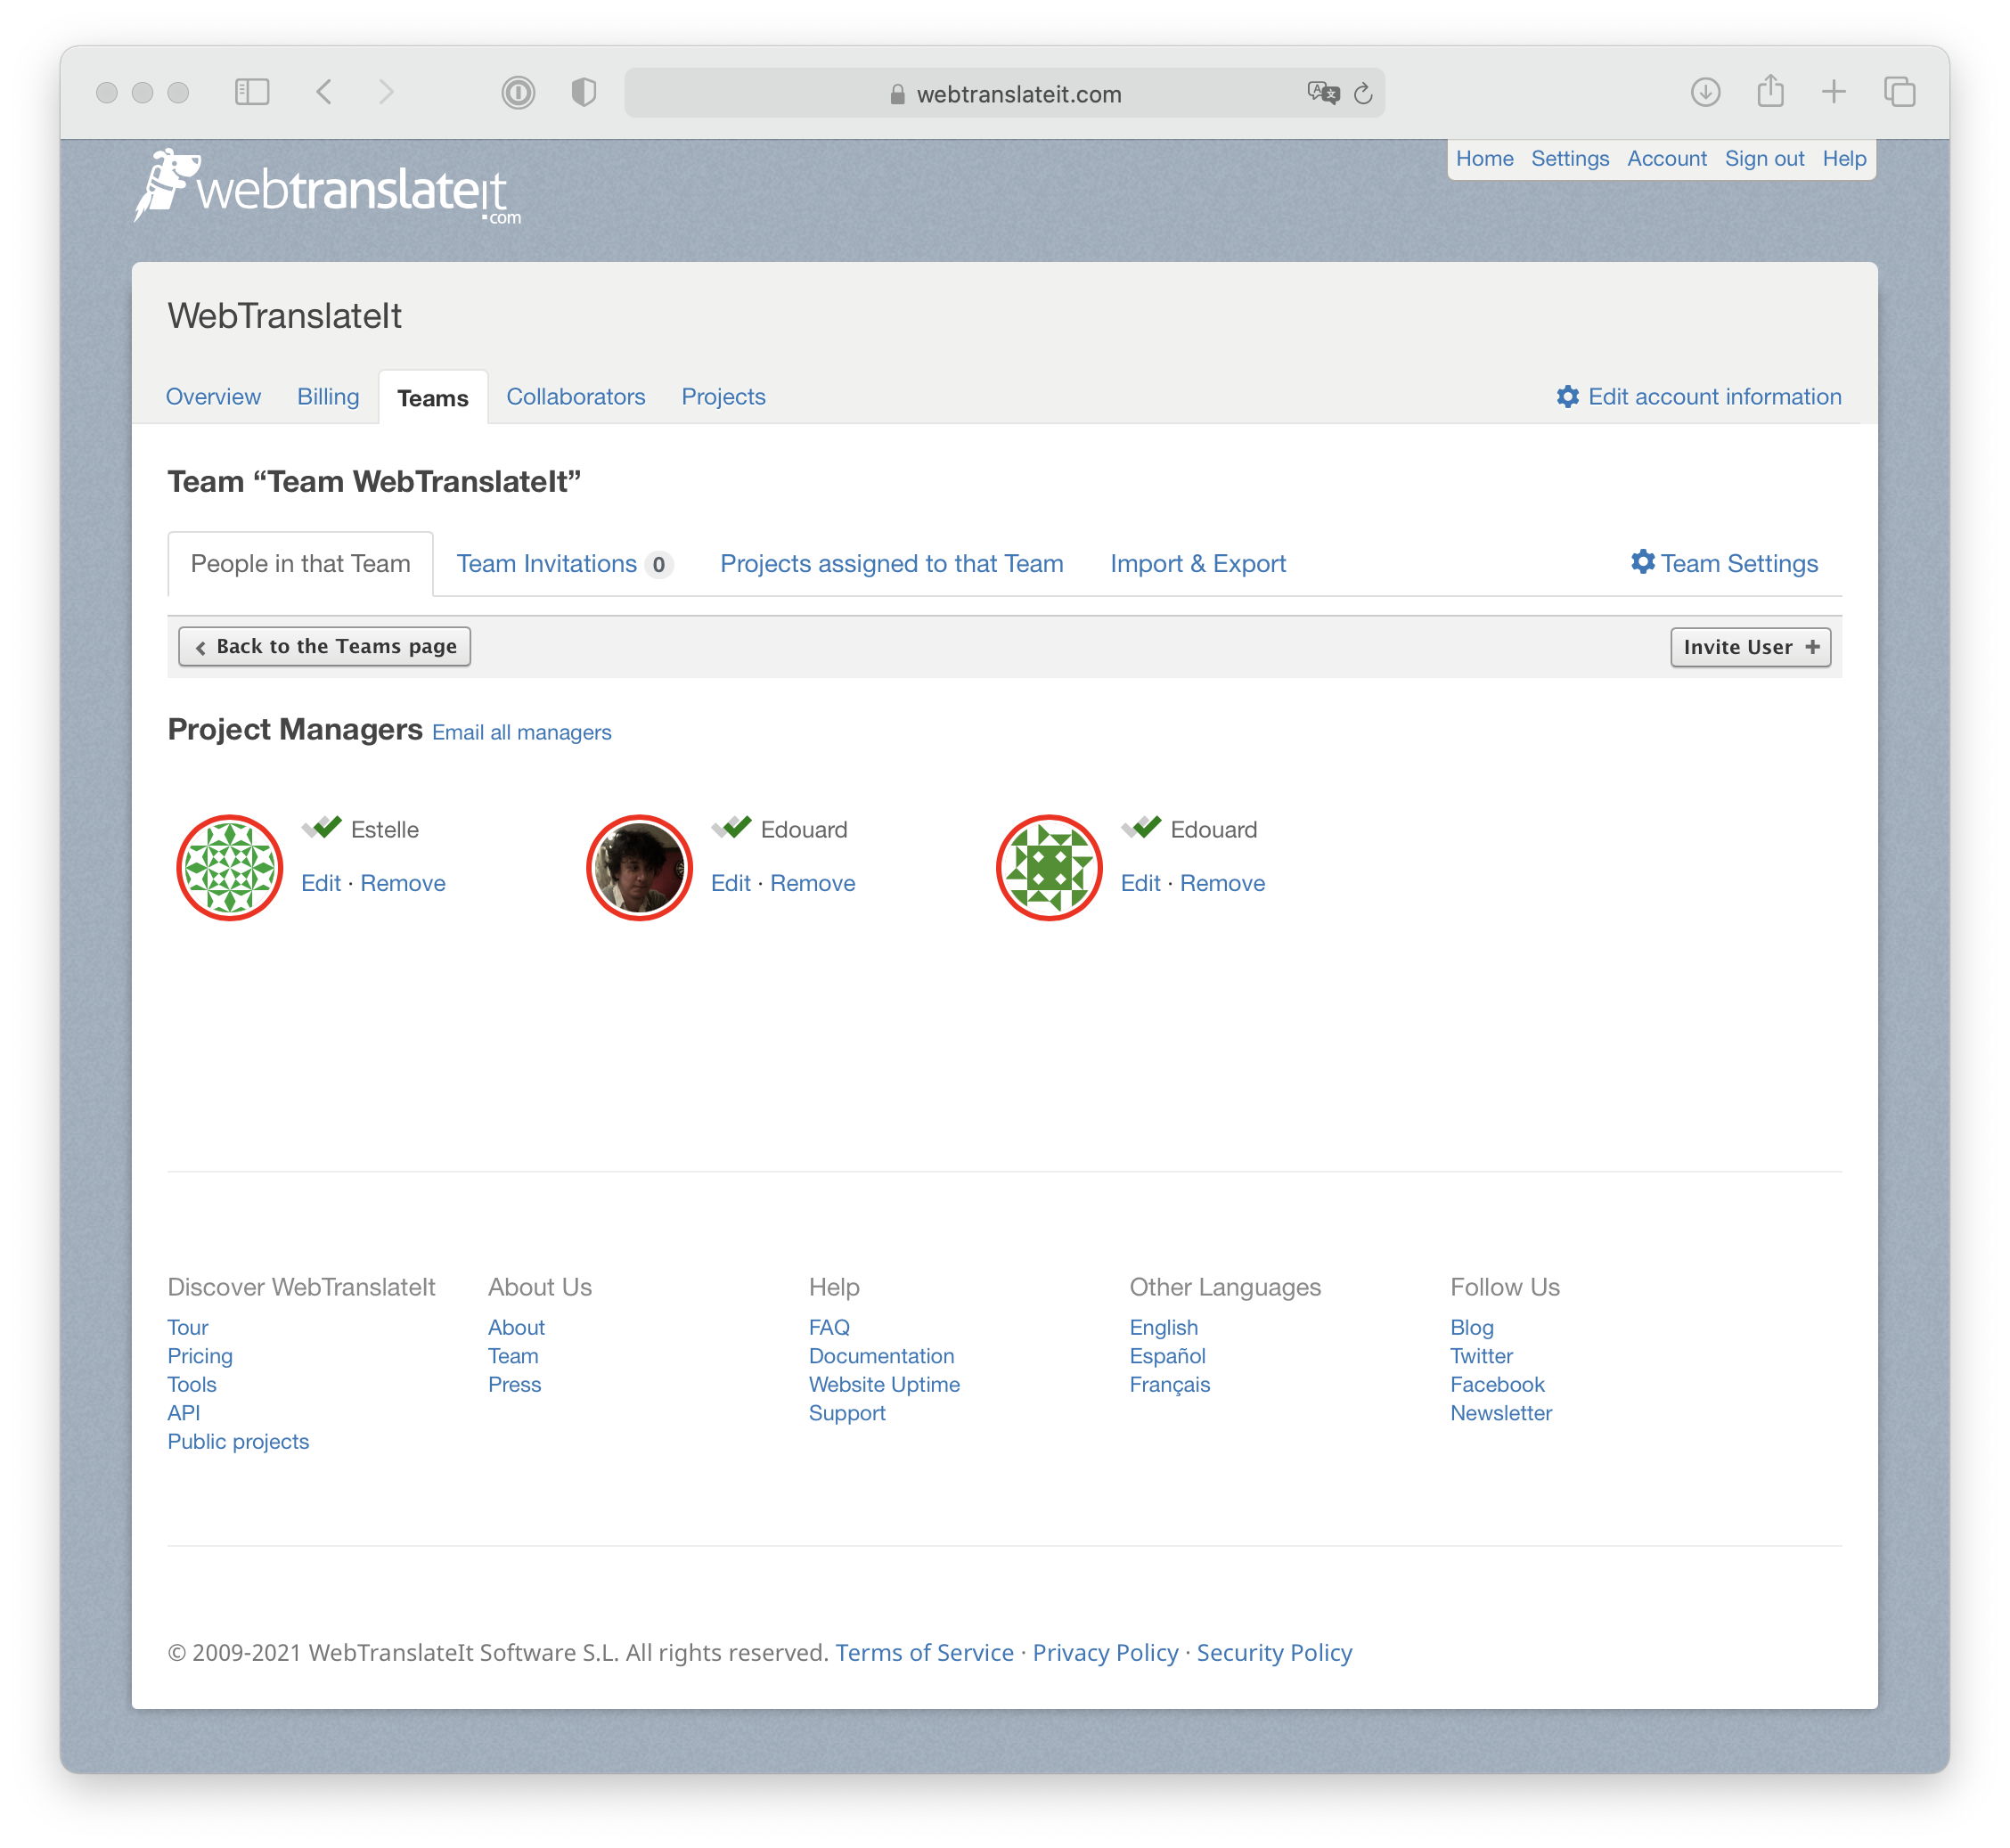This screenshot has height=1848, width=2010.
Task: Select the Teams tab
Action: pyautogui.click(x=432, y=396)
